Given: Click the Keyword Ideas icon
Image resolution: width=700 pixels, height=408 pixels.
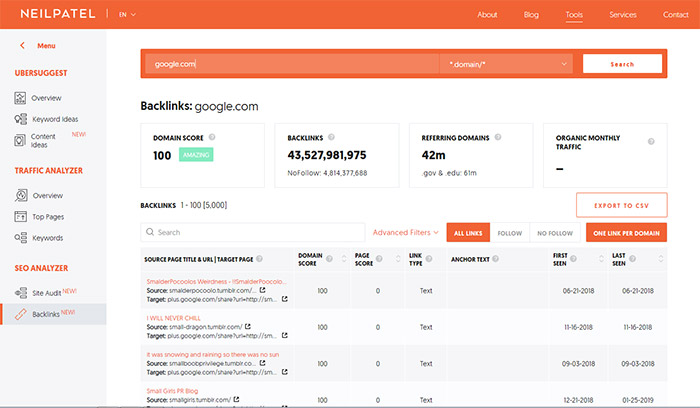Looking at the screenshot, I should click(x=21, y=119).
